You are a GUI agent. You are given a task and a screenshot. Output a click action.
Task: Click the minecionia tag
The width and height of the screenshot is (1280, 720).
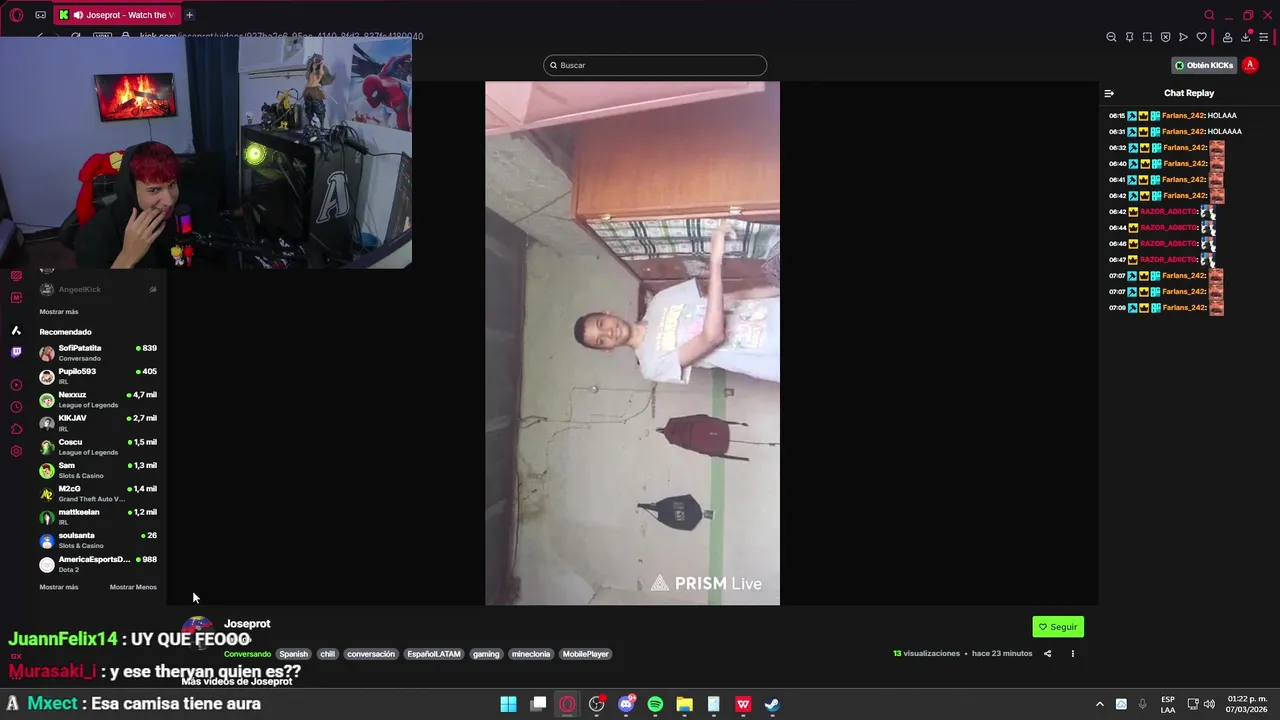pyautogui.click(x=531, y=654)
